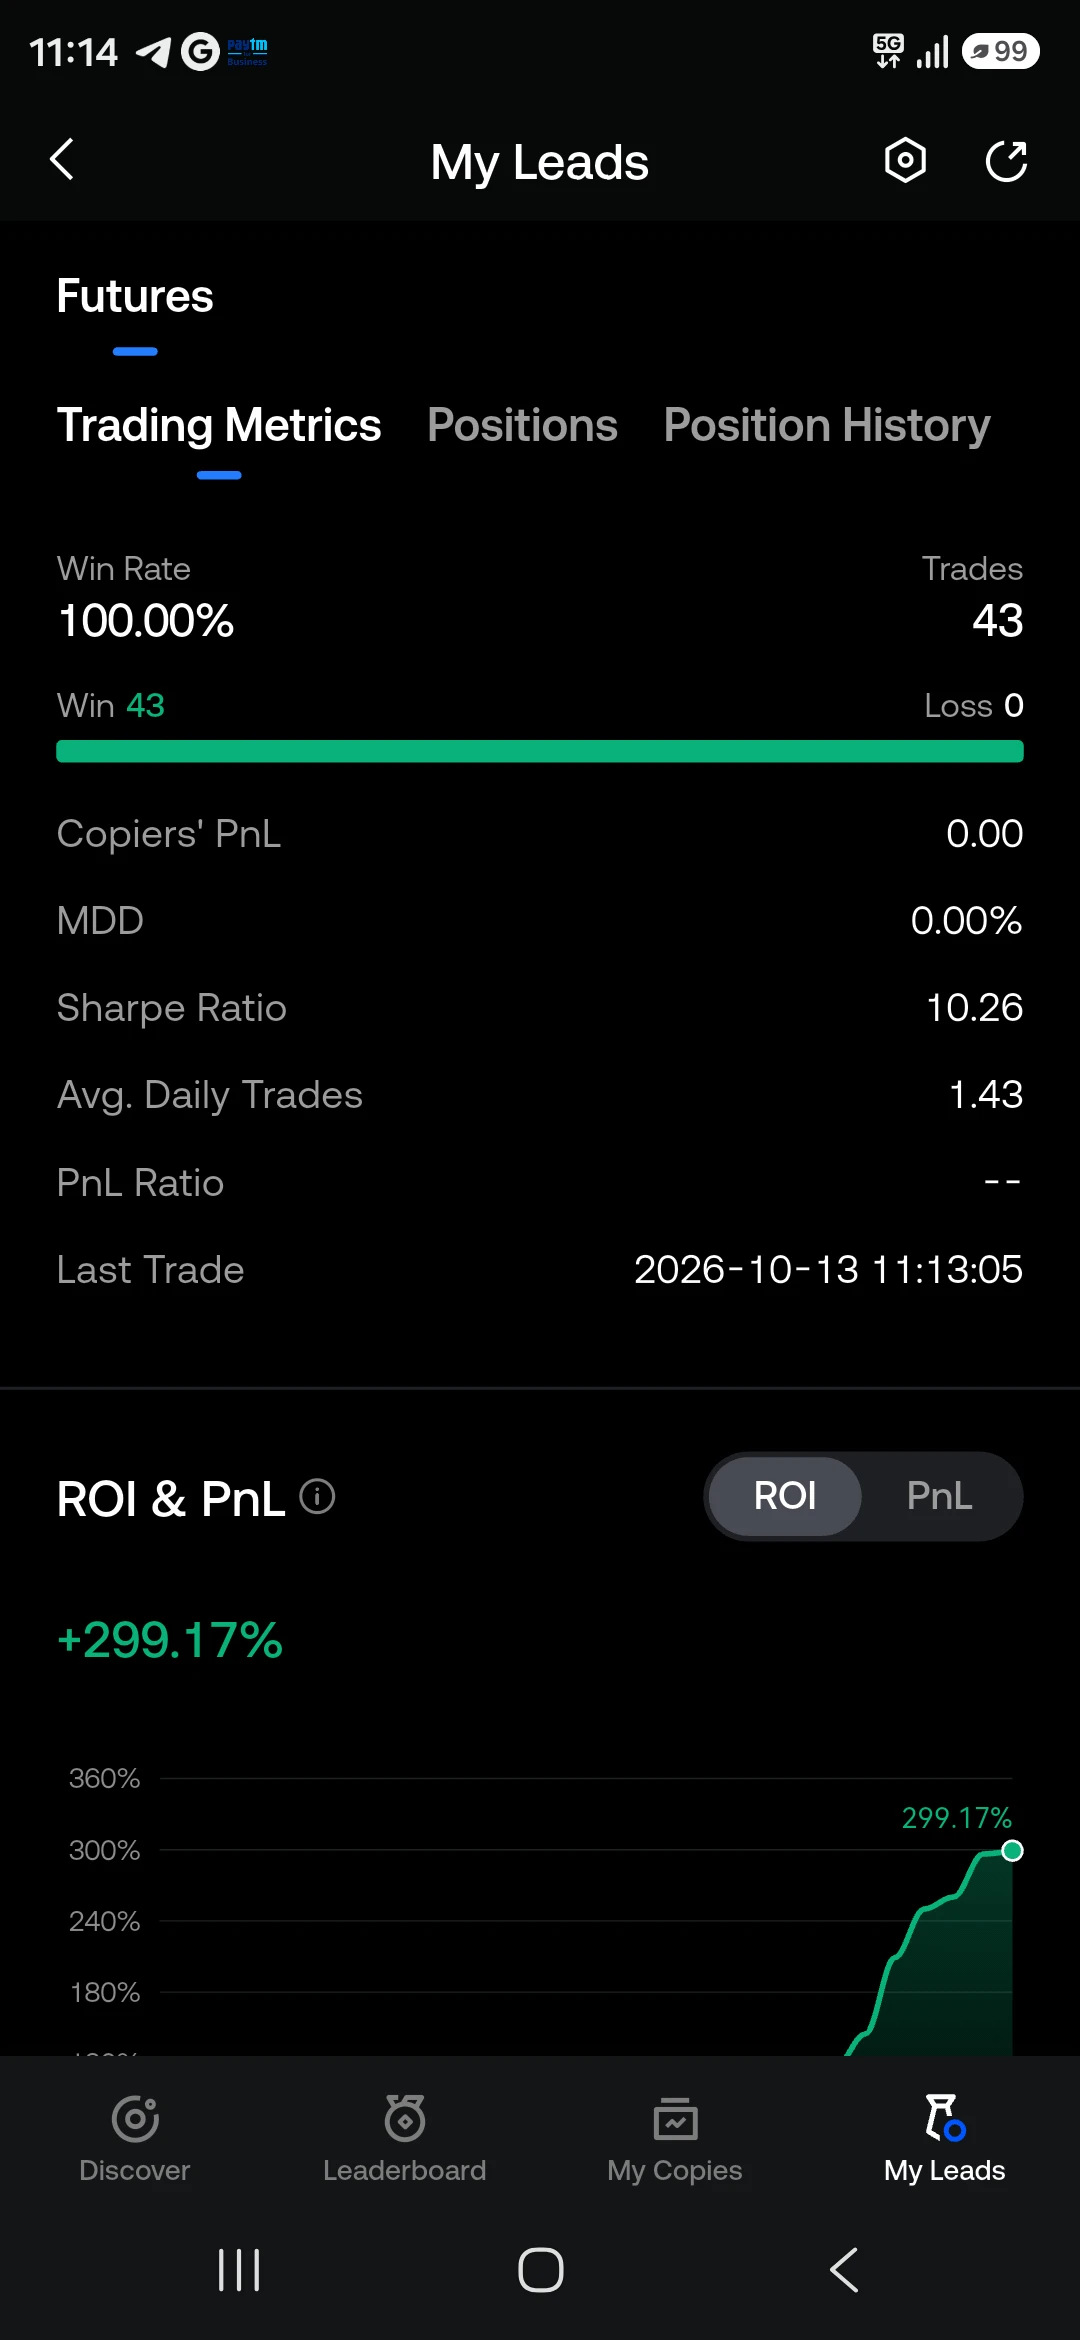Go to Leaderboard in bottom bar
The image size is (1080, 2340).
405,2138
